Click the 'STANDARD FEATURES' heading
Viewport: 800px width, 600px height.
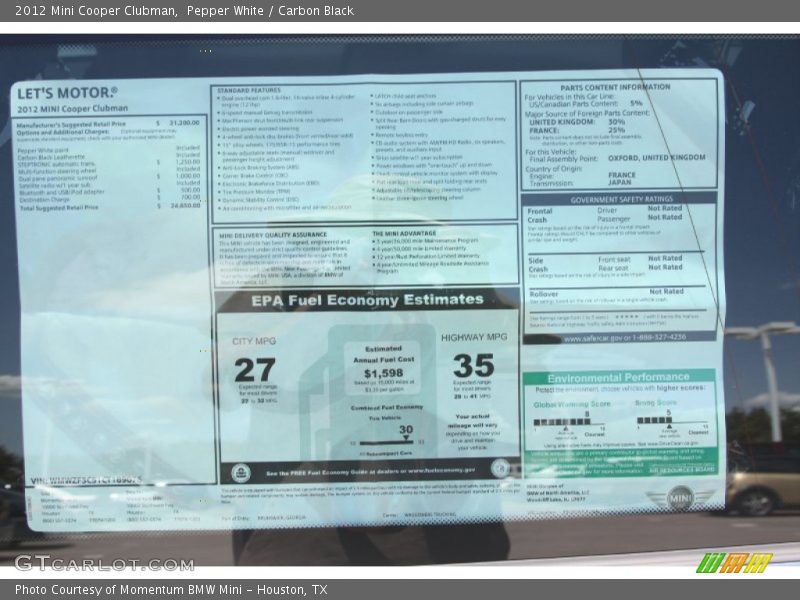coord(249,90)
